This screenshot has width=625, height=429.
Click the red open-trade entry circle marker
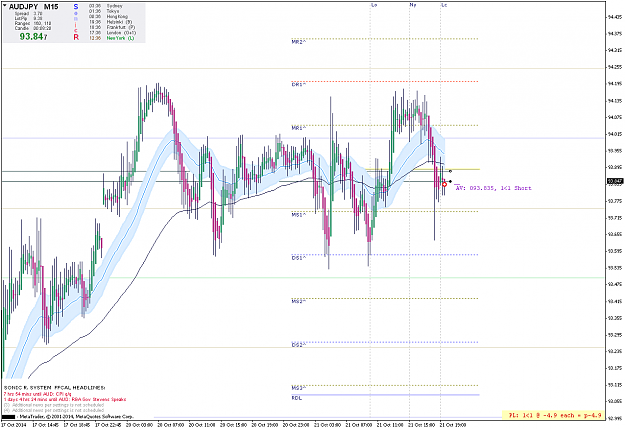coord(444,184)
